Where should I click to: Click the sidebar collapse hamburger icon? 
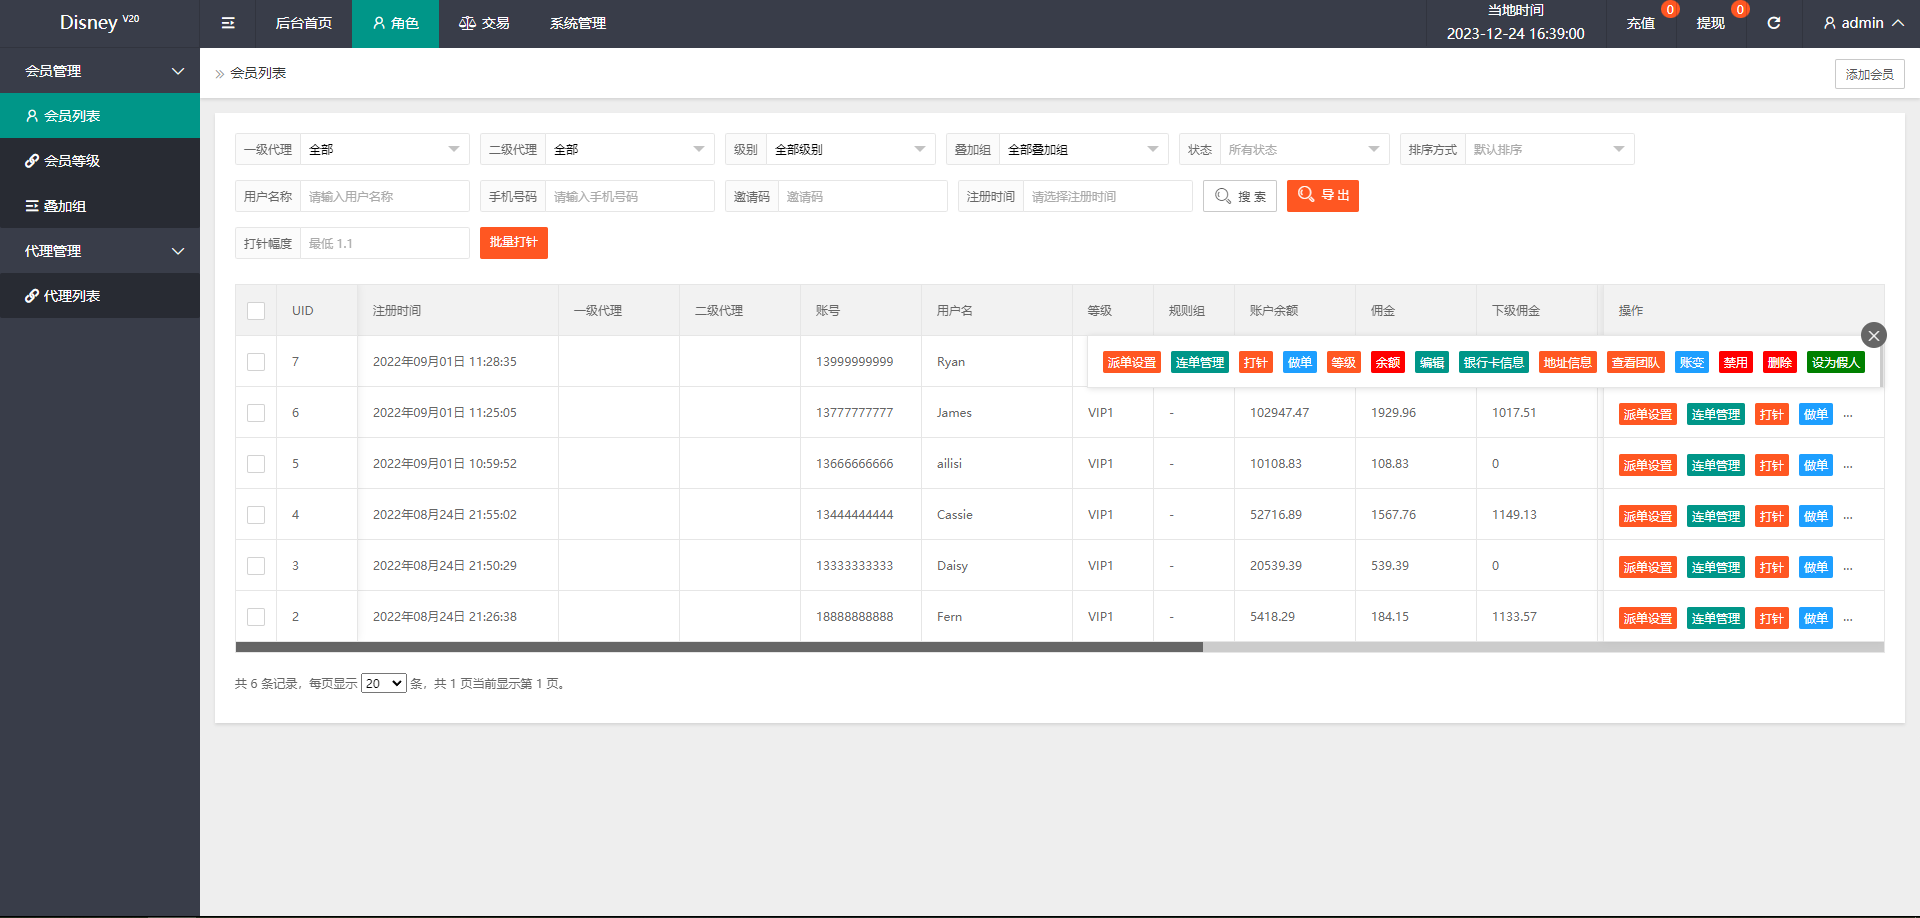coord(228,23)
